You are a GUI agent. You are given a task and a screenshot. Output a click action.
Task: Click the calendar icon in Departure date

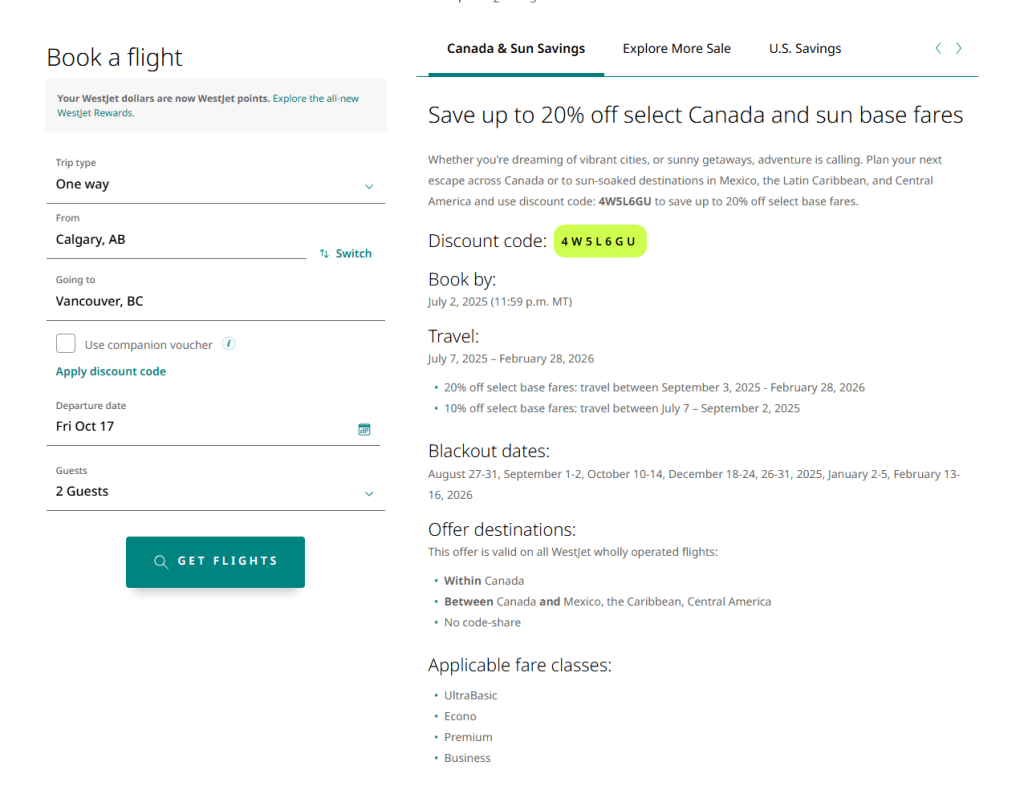click(x=364, y=429)
